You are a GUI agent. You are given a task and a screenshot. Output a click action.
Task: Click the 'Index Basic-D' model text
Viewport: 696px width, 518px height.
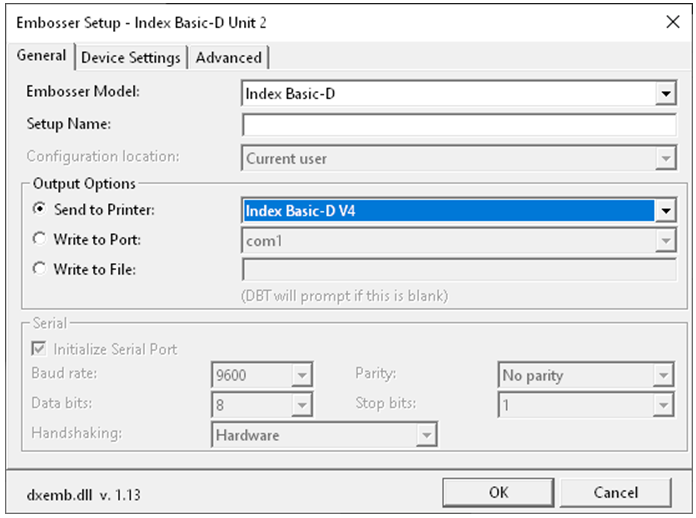tap(290, 94)
